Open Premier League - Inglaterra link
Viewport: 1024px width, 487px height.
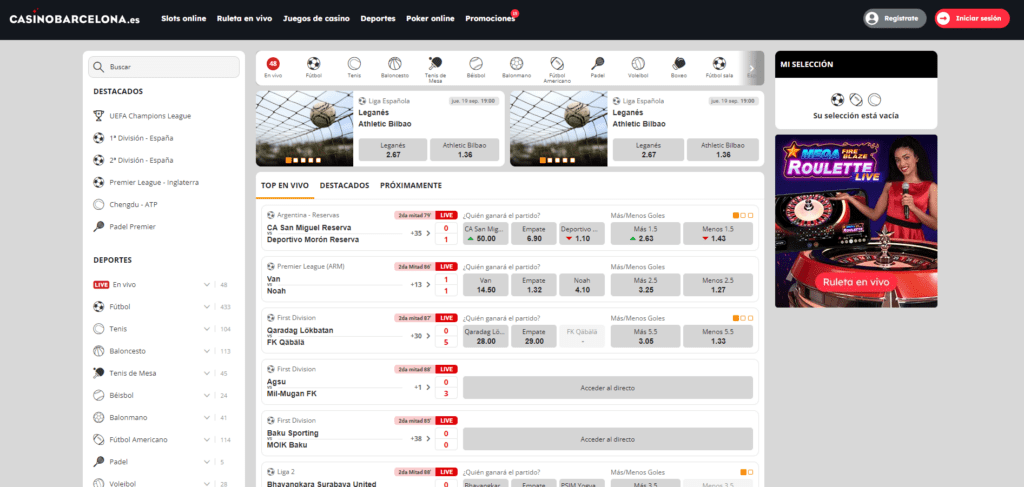click(x=146, y=182)
